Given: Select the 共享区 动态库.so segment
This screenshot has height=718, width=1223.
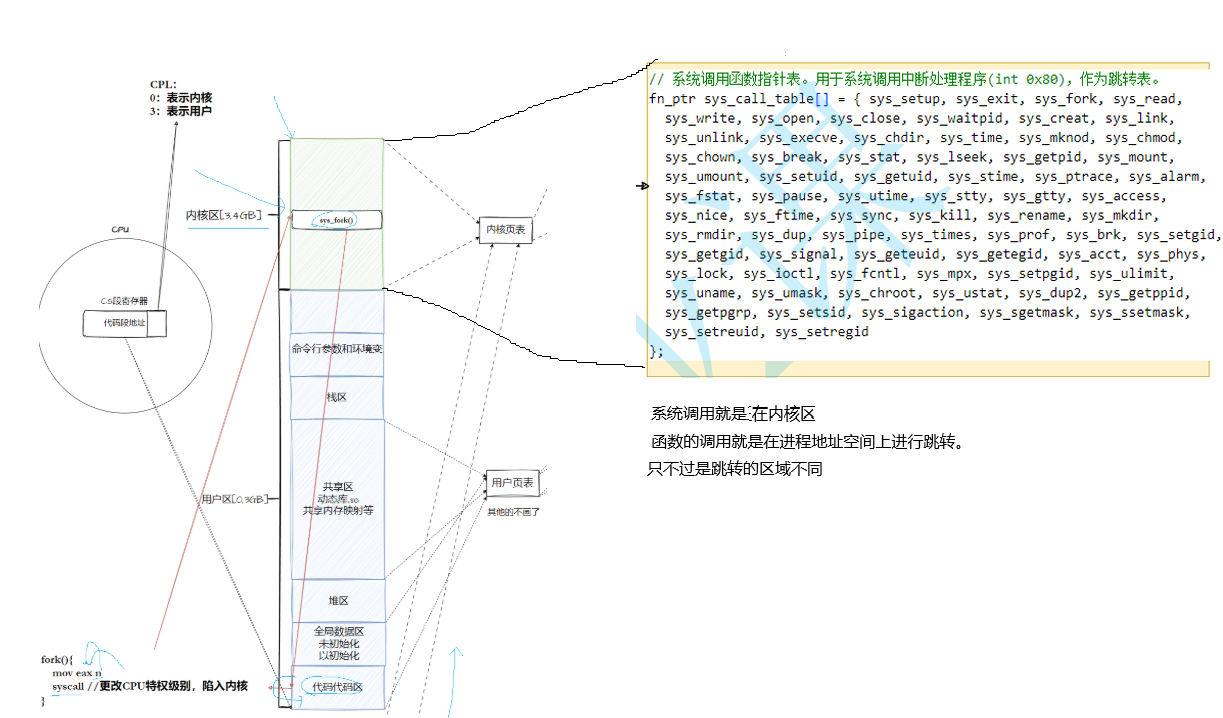Looking at the screenshot, I should point(337,498).
